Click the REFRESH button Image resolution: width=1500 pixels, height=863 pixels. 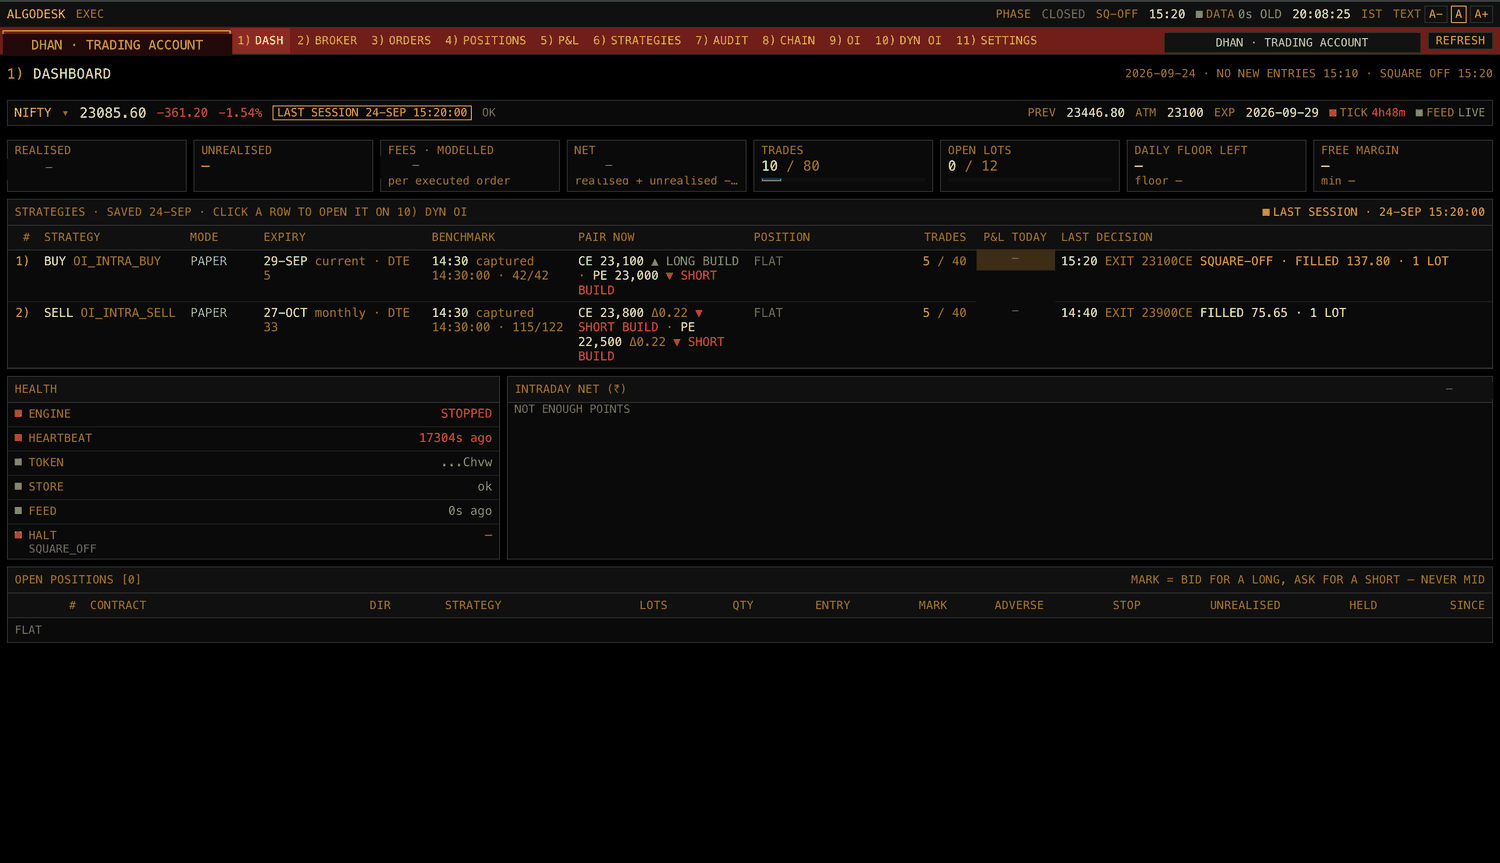(x=1460, y=41)
